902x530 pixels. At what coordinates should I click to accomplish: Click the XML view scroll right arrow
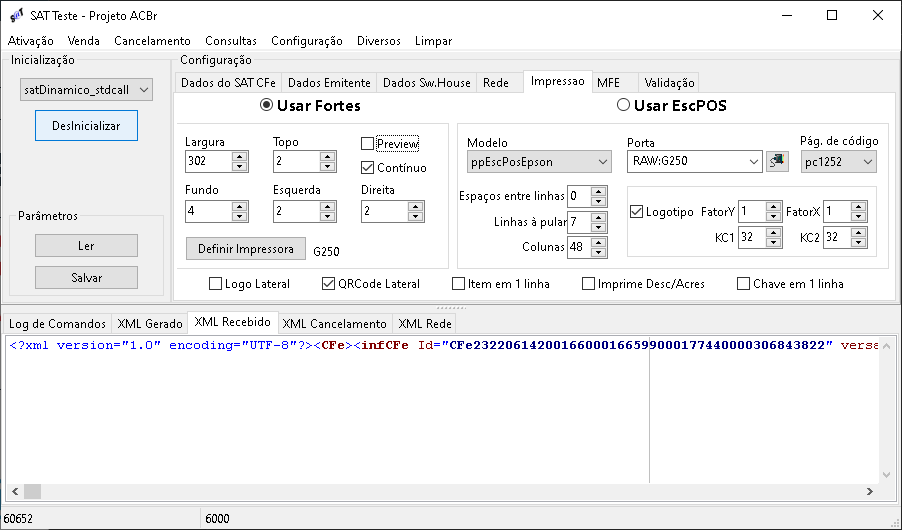870,491
